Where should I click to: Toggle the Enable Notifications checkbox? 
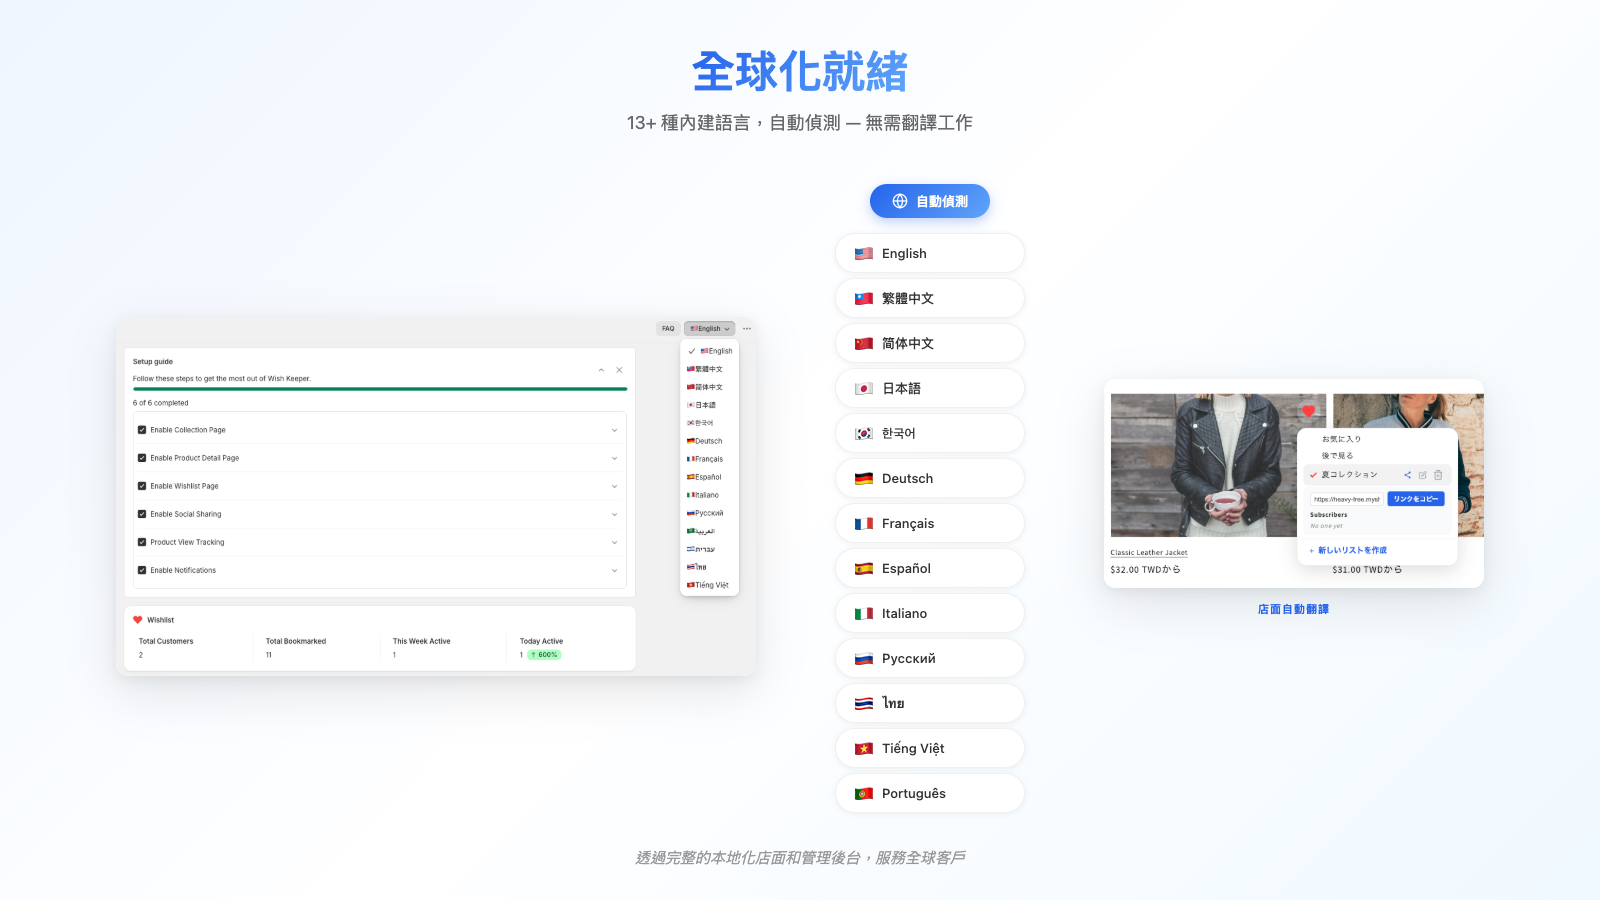click(142, 570)
